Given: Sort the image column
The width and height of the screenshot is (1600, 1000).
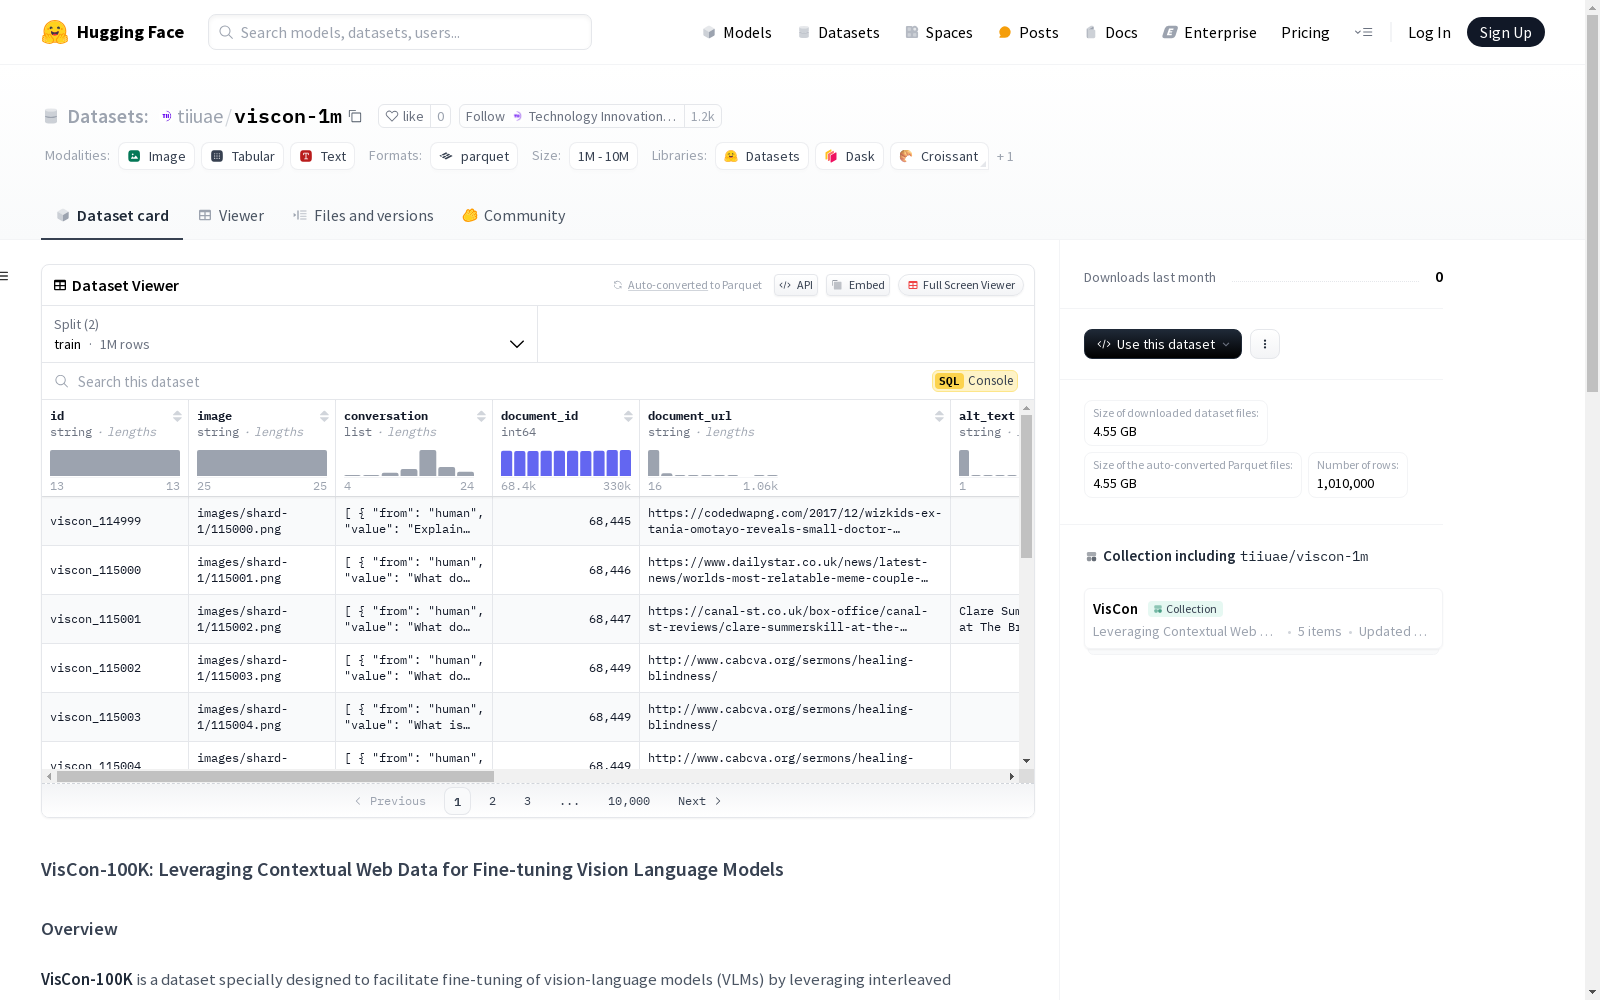Looking at the screenshot, I should tap(324, 416).
